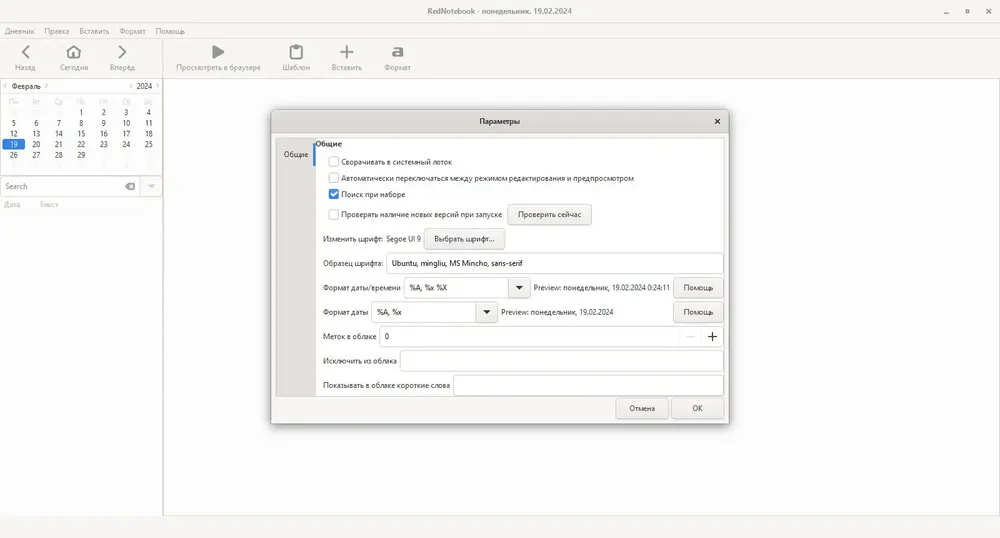Image resolution: width=1000 pixels, height=538 pixels.
Task: Click the Отмена button
Action: 642,409
